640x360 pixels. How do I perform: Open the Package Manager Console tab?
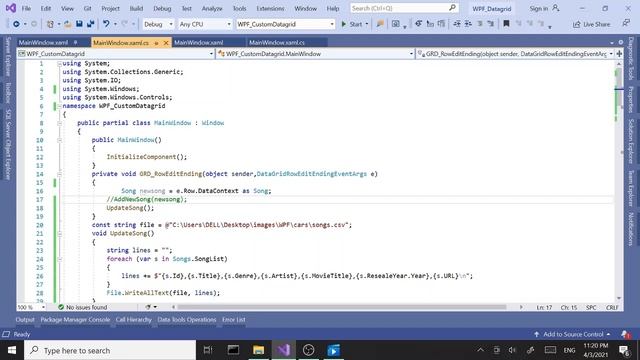[x=75, y=320]
